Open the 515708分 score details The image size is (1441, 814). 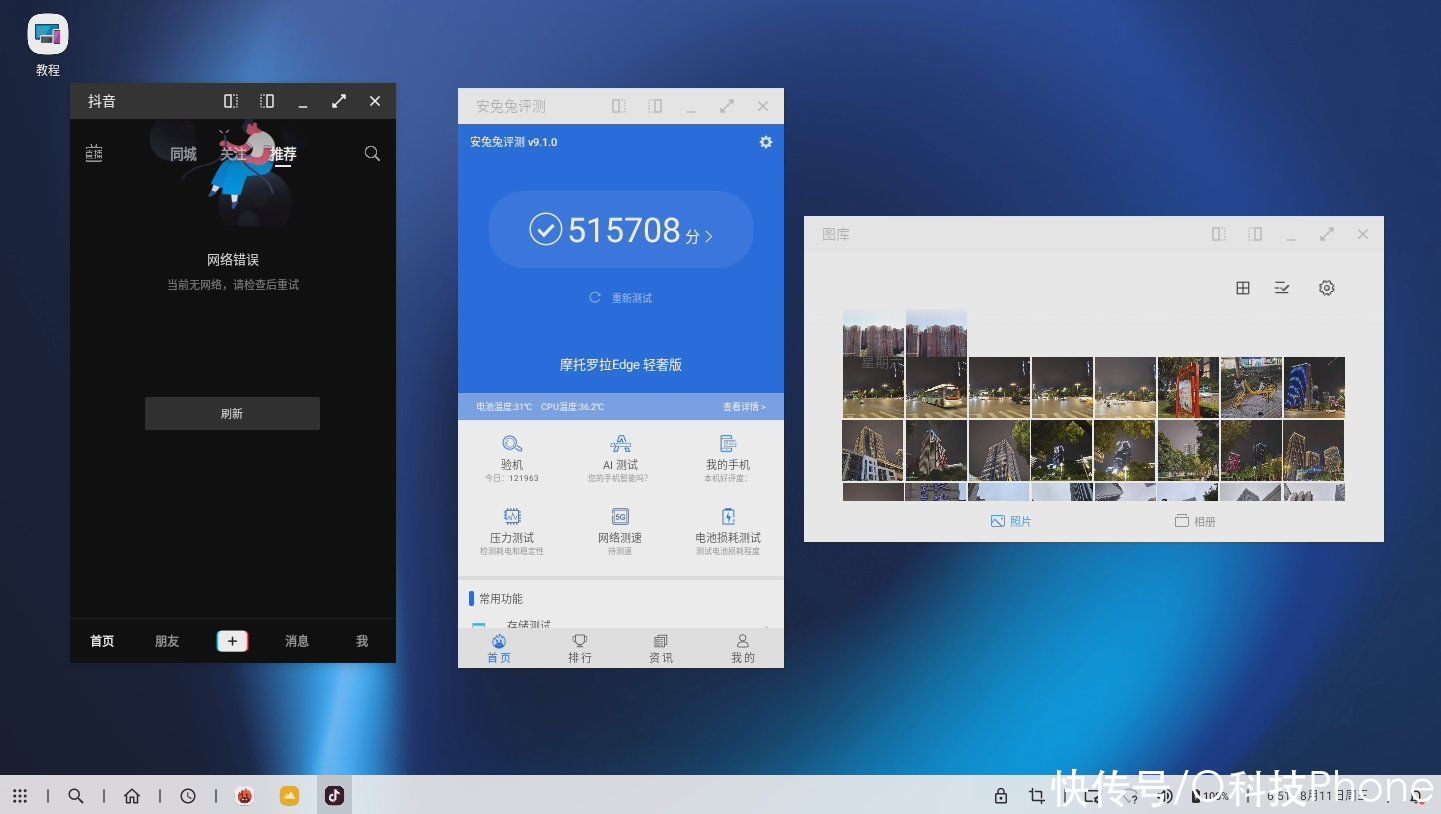(x=620, y=230)
